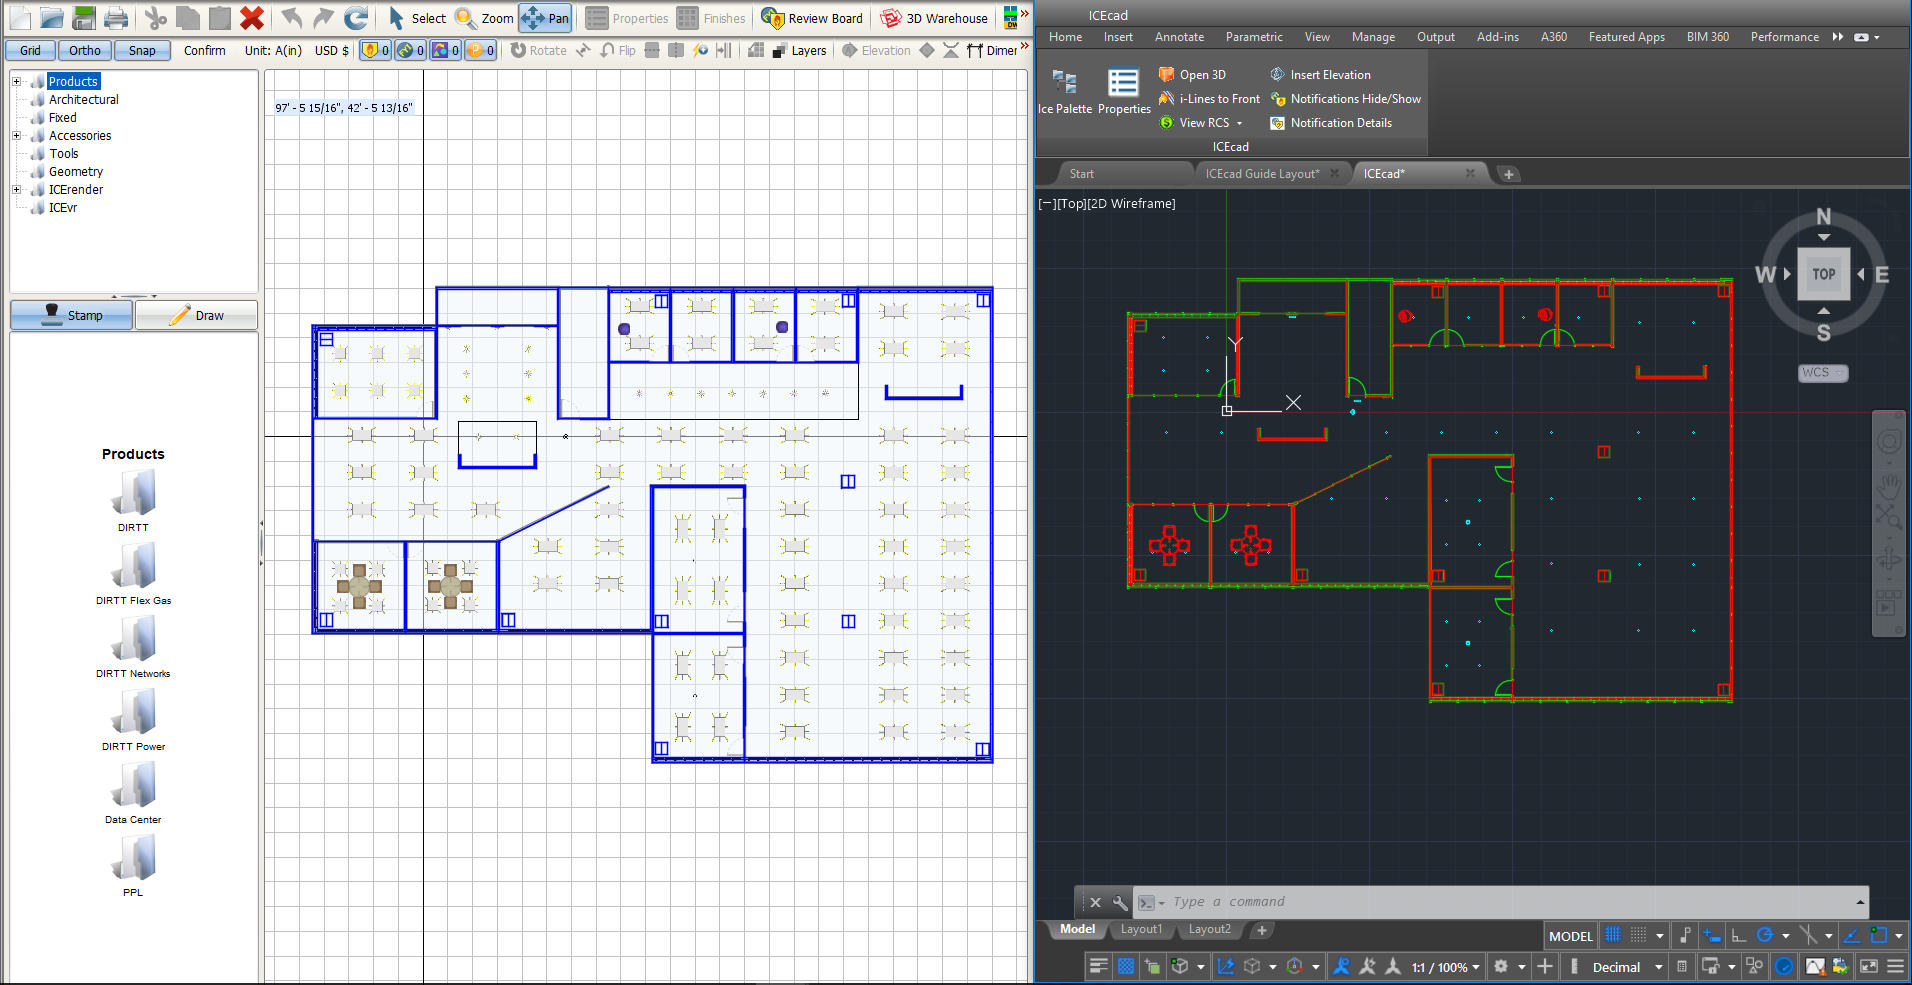This screenshot has height=985, width=1912.
Task: Toggle the Ortho button in ICE
Action: point(85,50)
